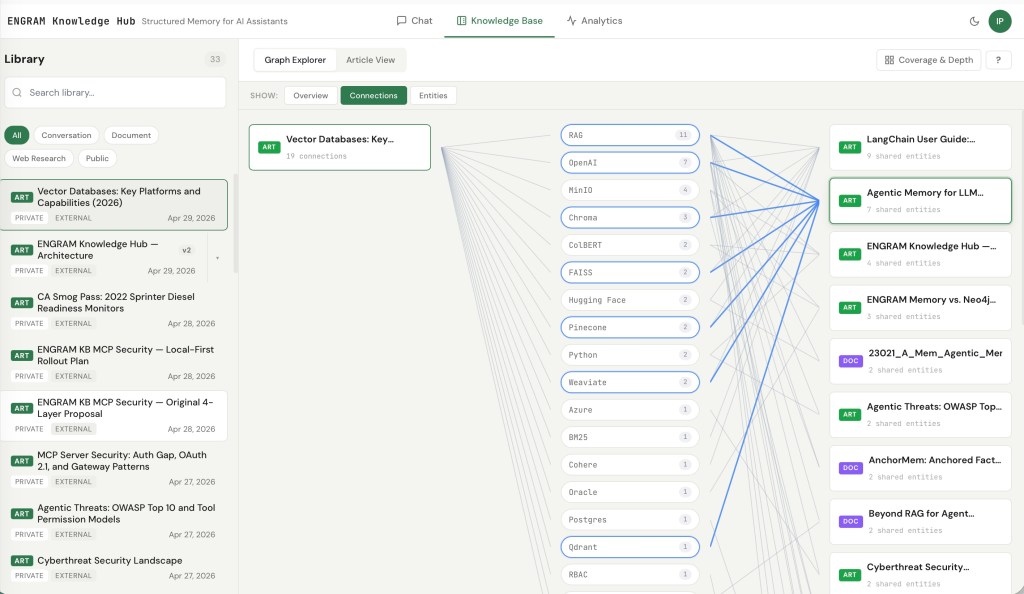1024x594 pixels.
Task: Open ENGRAM Memory vs. Neo4j card
Action: pos(920,308)
